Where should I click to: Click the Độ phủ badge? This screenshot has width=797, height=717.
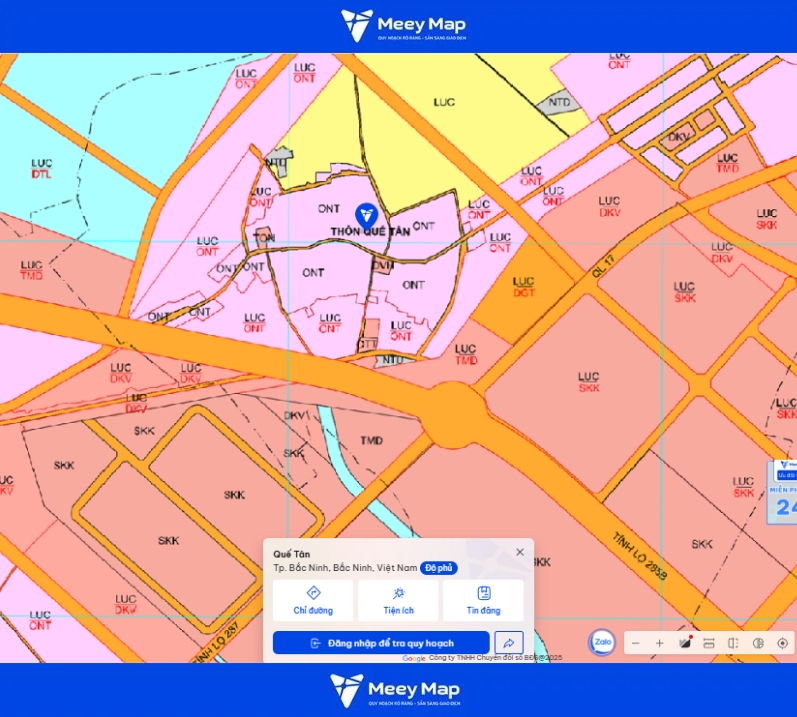pyautogui.click(x=439, y=568)
